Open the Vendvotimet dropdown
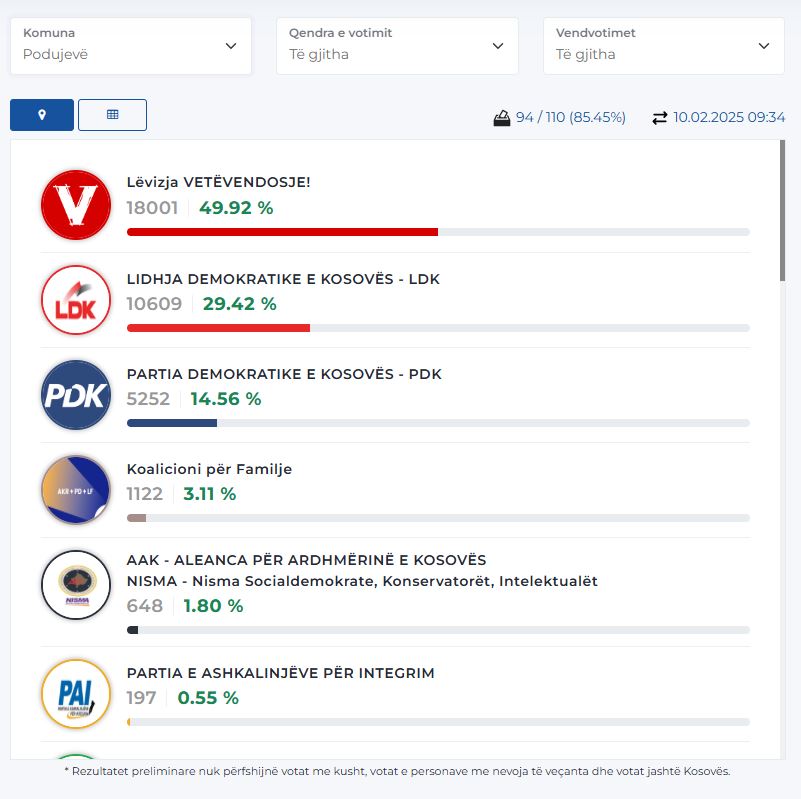Screen dimensions: 801x799 pyautogui.click(x=664, y=46)
